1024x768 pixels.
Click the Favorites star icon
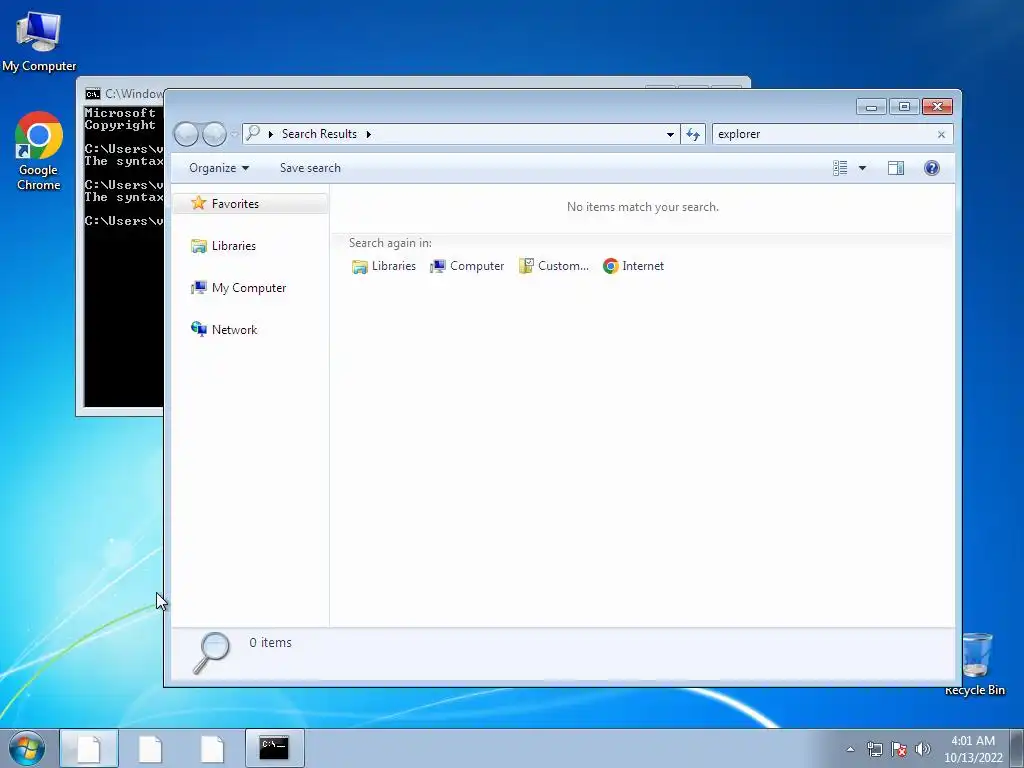coord(199,203)
